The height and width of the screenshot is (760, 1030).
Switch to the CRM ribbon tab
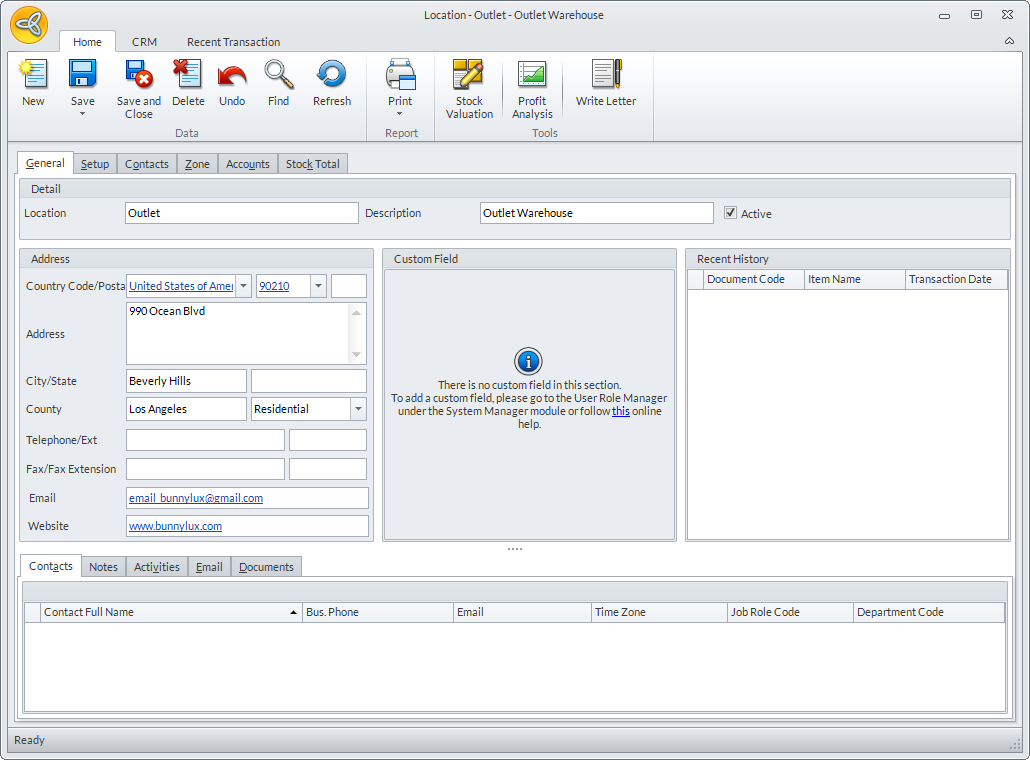144,42
